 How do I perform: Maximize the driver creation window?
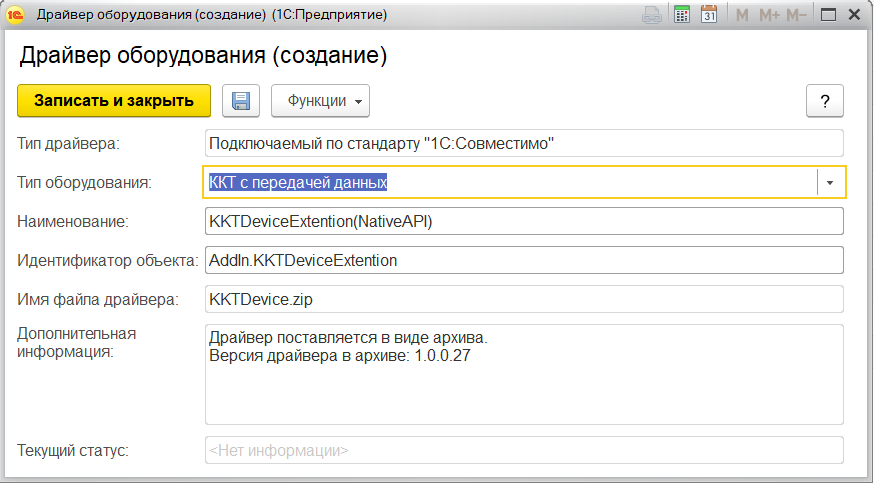[828, 15]
